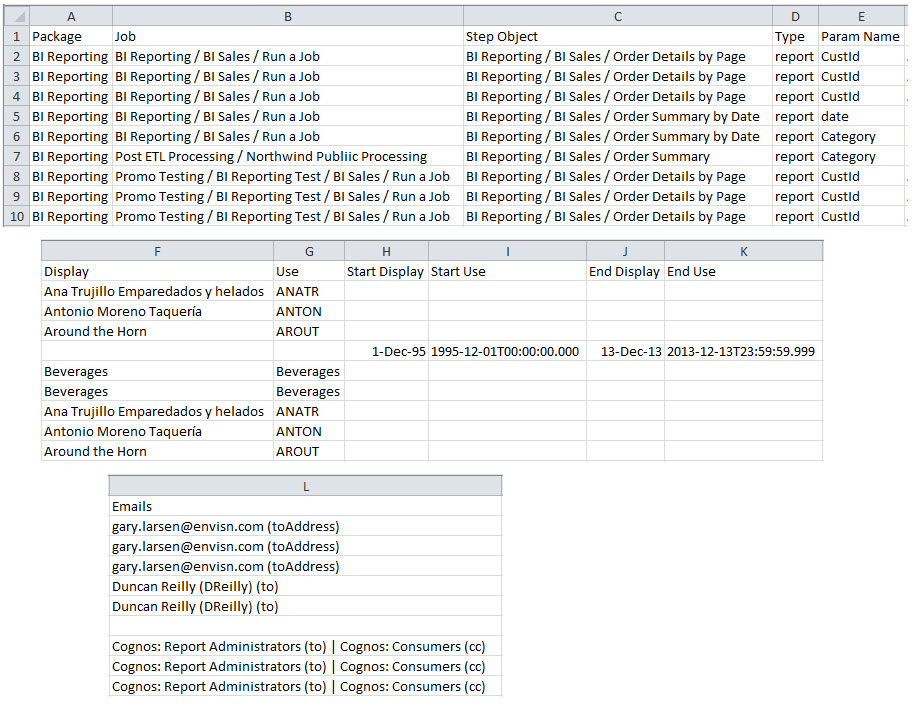The width and height of the screenshot is (918, 704).
Task: Select column D header
Action: click(796, 16)
